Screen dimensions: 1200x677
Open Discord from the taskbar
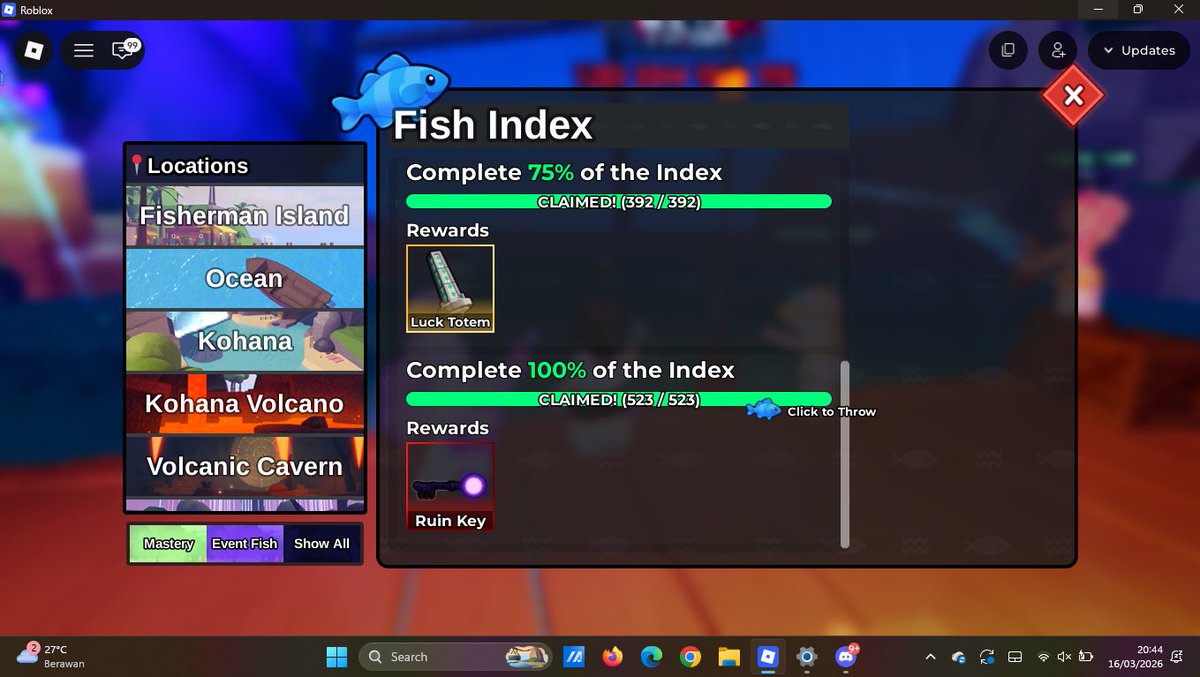click(846, 657)
